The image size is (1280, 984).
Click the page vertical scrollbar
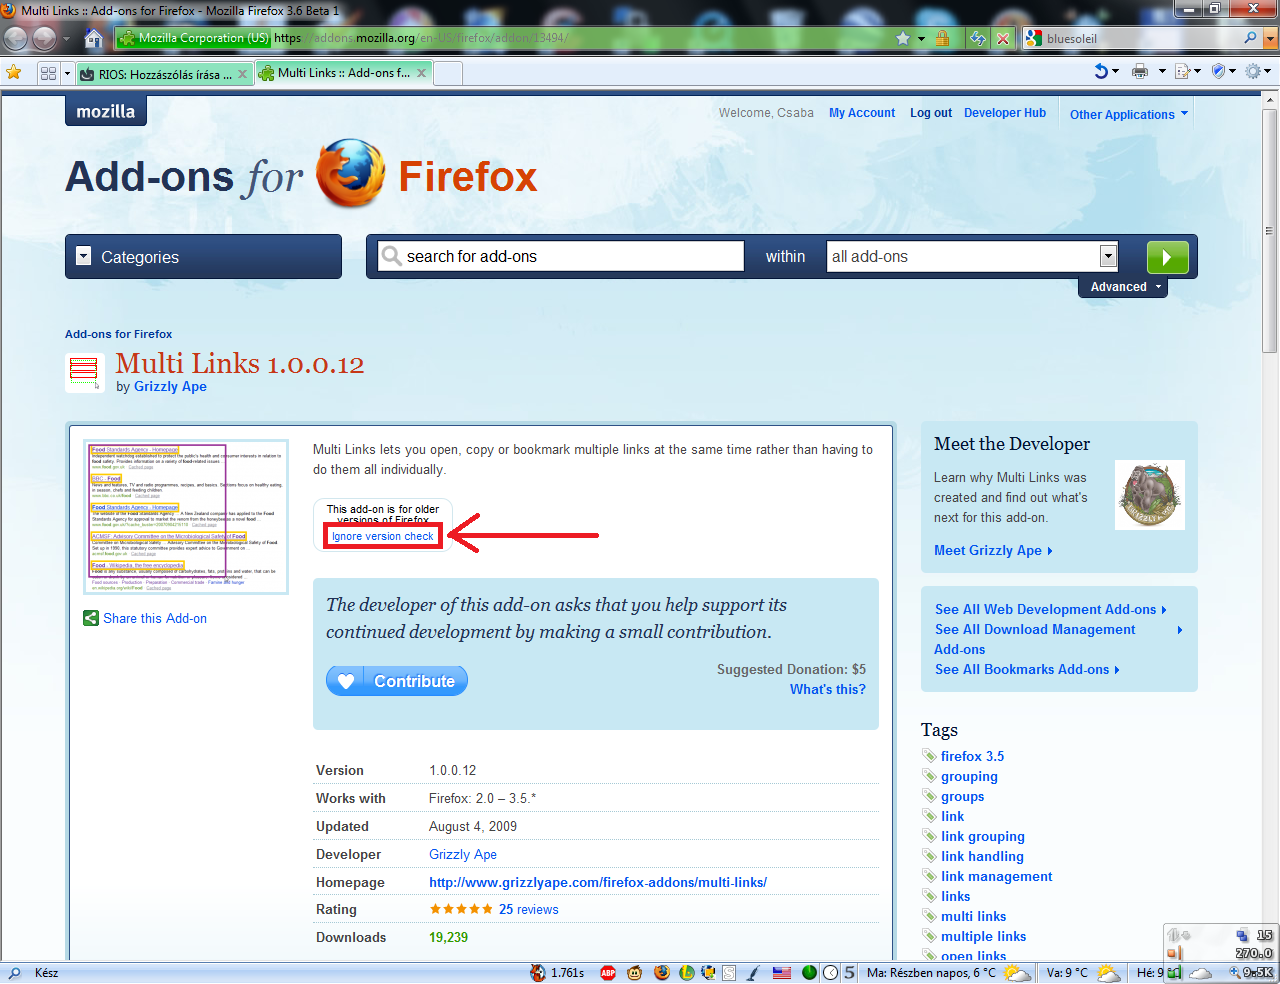[1270, 525]
